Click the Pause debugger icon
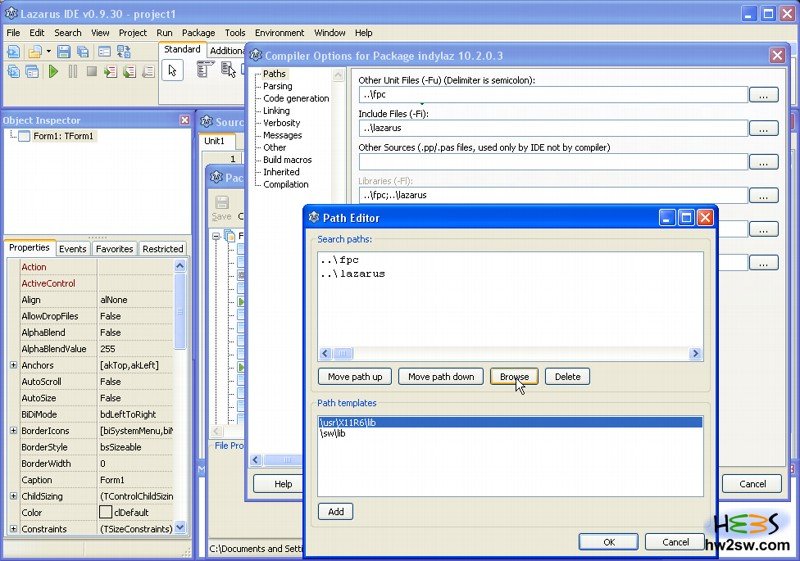Viewport: 800px width, 561px height. (x=73, y=71)
